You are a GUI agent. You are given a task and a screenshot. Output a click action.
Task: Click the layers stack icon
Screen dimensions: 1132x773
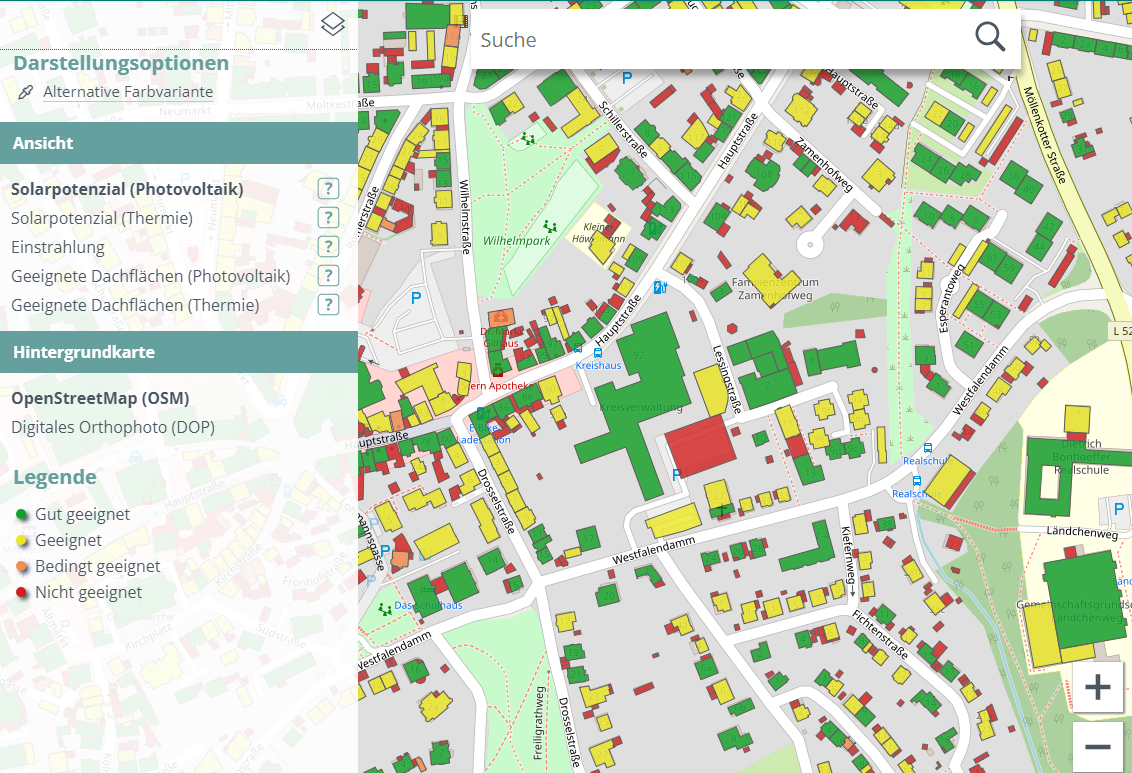[x=333, y=24]
